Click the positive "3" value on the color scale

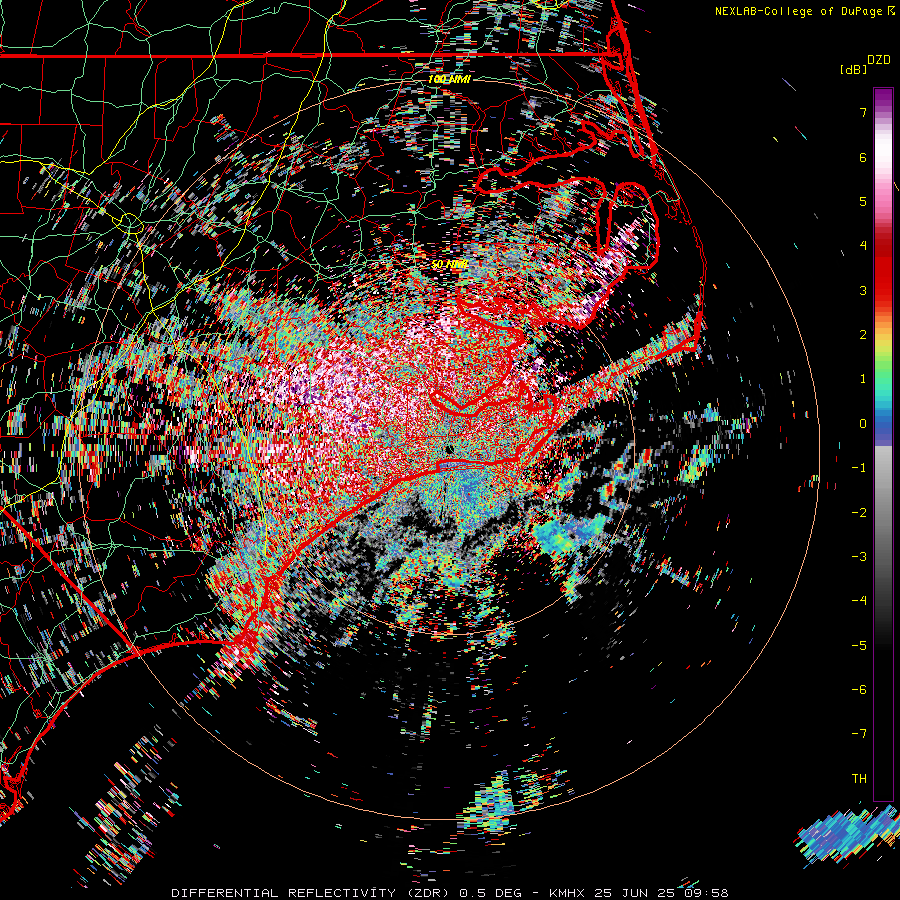[863, 290]
